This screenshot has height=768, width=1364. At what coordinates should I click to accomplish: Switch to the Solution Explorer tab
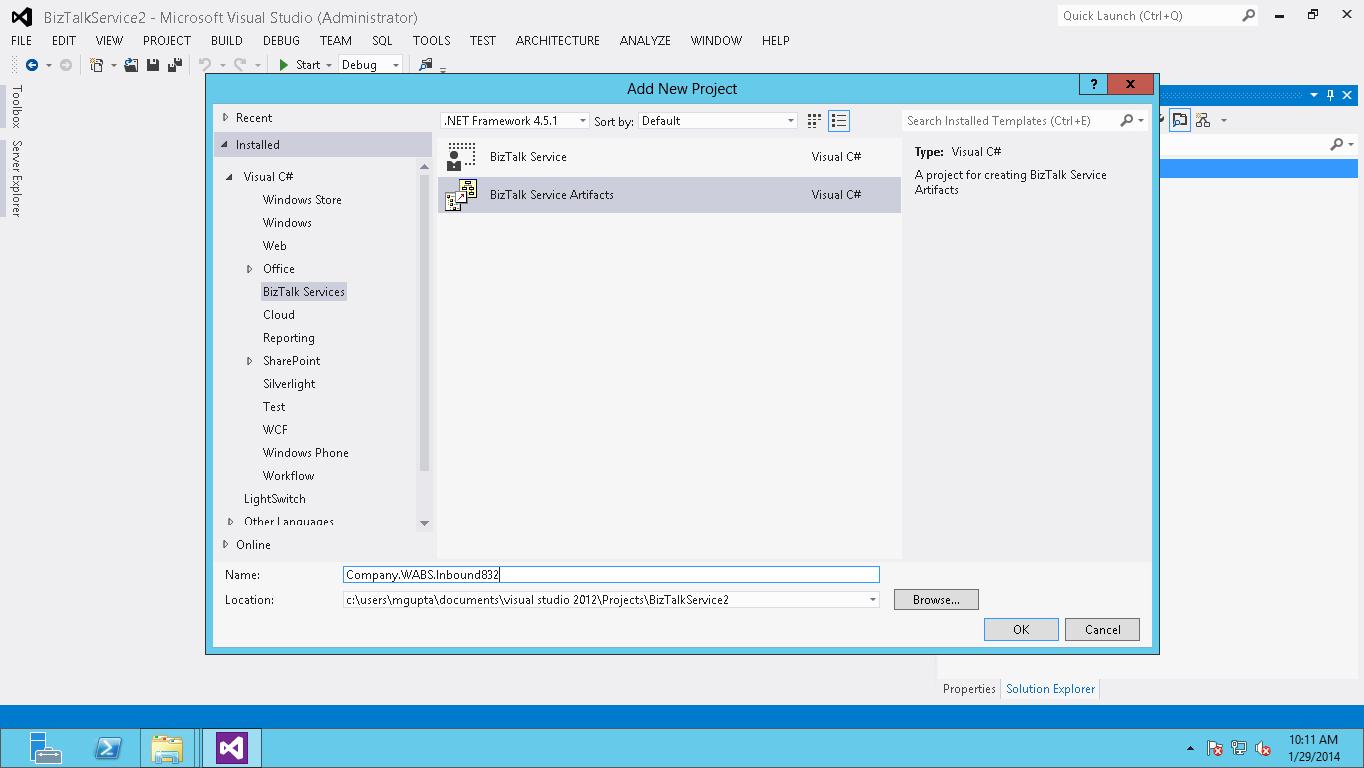[1050, 689]
